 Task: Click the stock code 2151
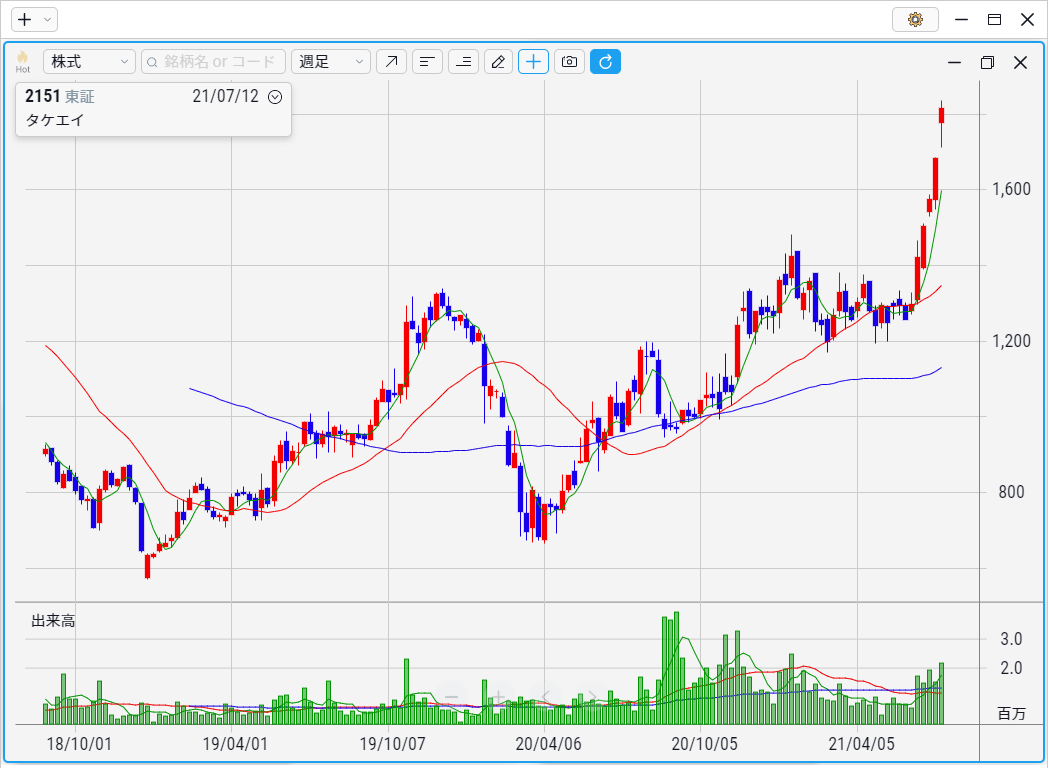(43, 96)
